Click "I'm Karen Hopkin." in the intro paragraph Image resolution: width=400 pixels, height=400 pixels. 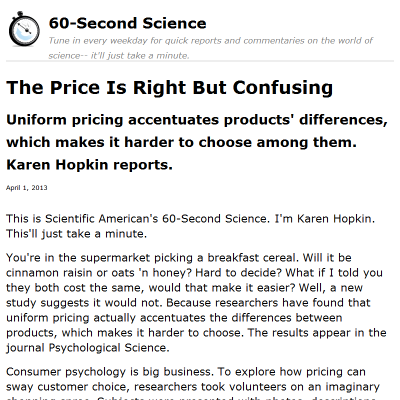click(x=325, y=219)
